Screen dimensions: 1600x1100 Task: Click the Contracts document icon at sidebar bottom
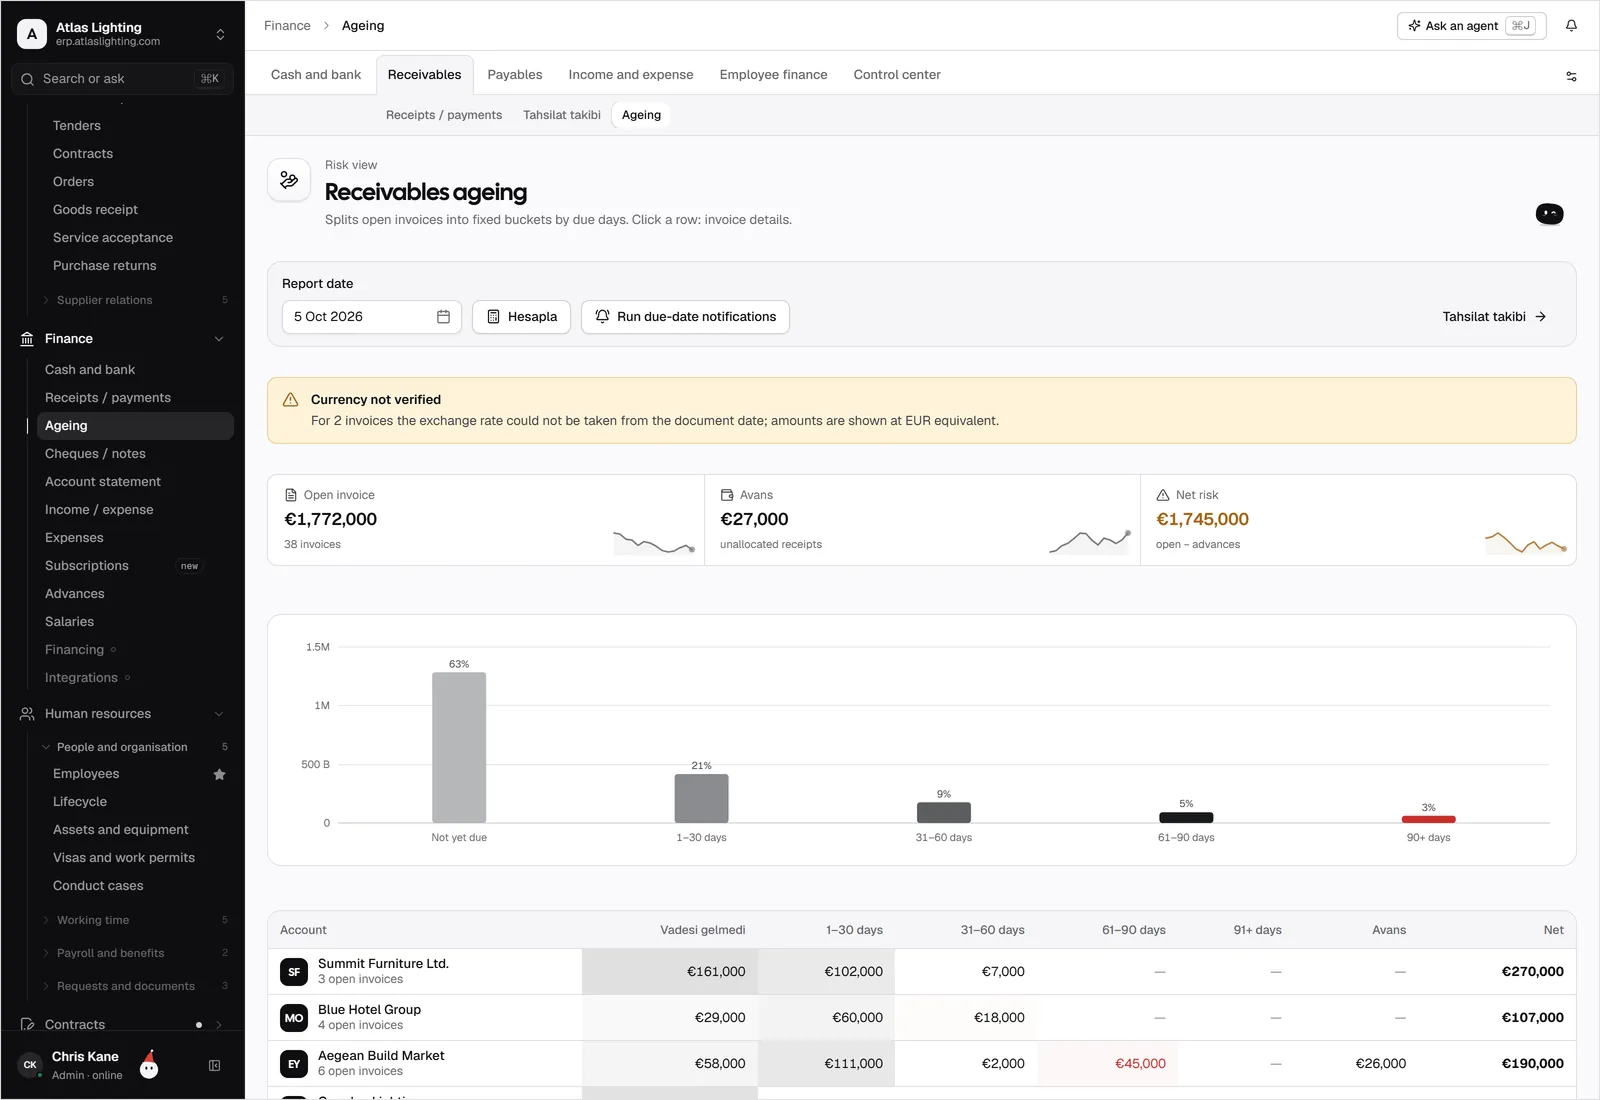[x=27, y=1025]
